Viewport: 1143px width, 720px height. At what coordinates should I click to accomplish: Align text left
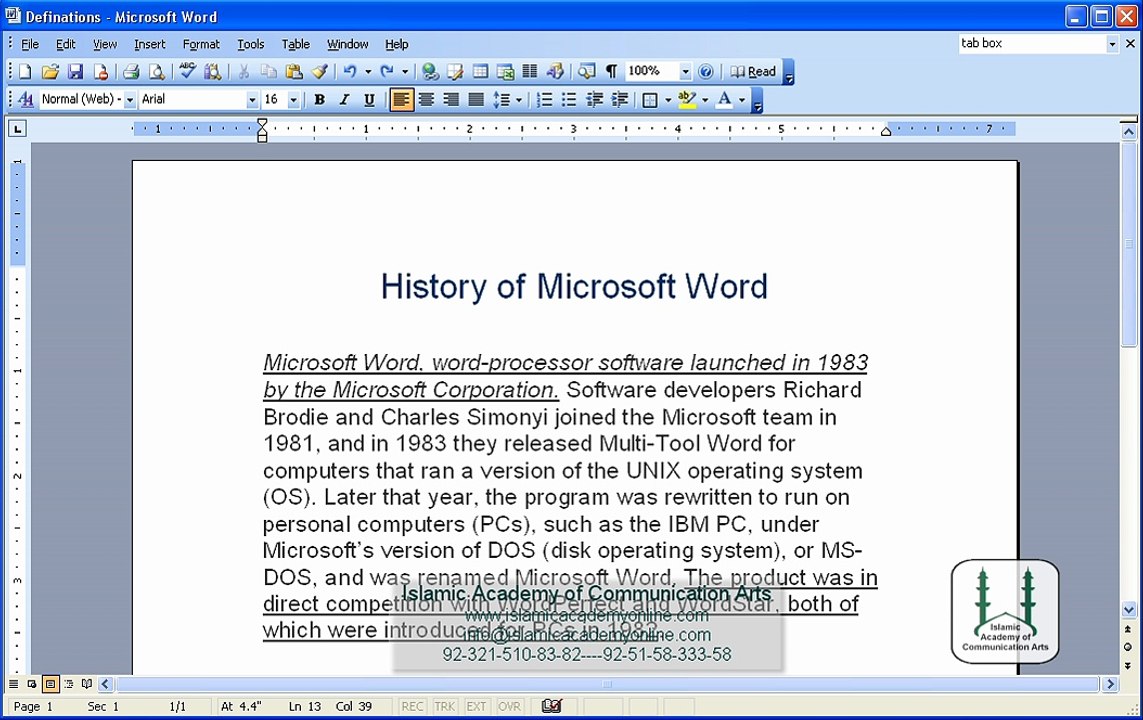click(401, 99)
